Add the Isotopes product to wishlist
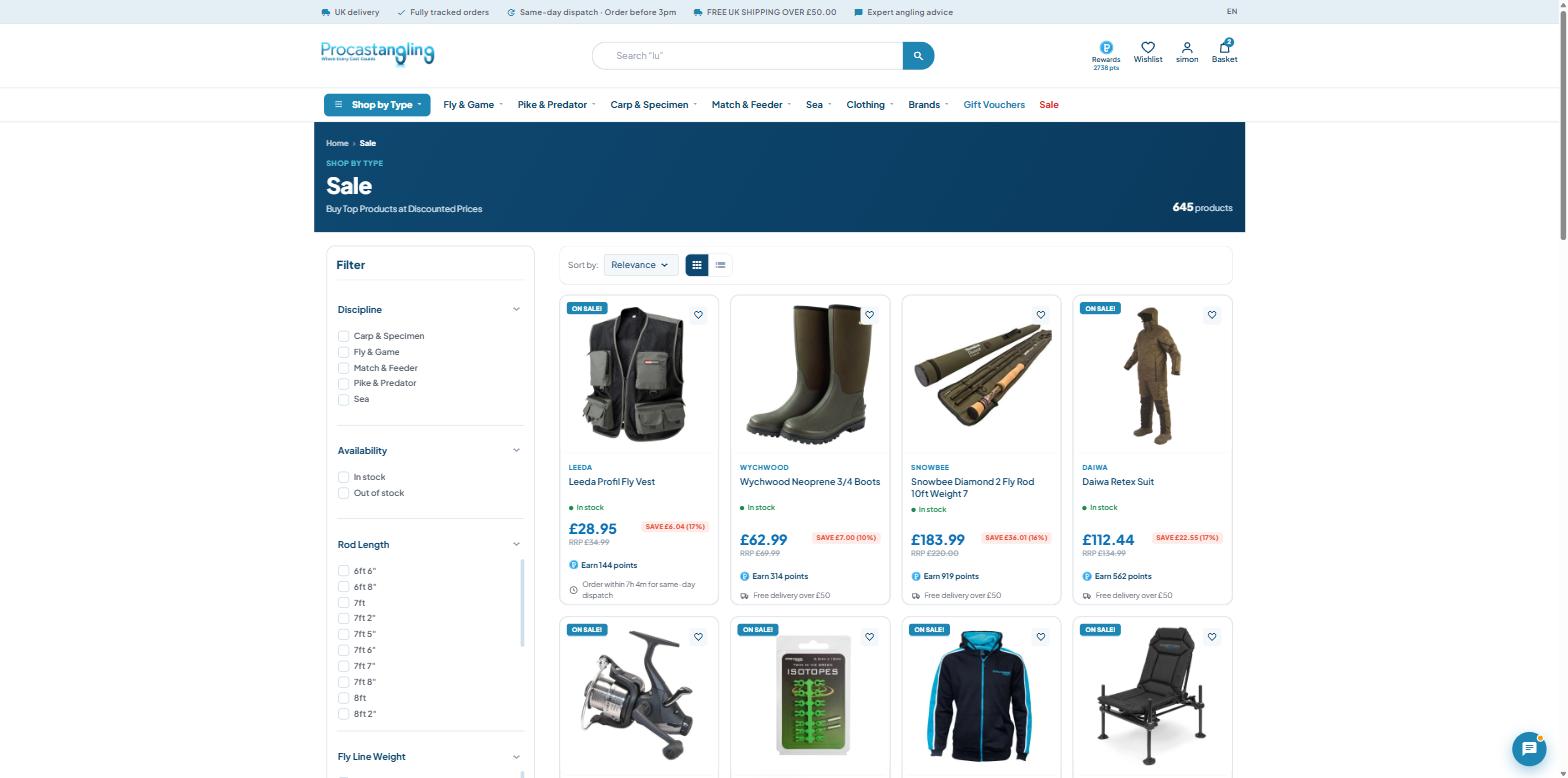Viewport: 1568px width, 778px height. tap(869, 637)
